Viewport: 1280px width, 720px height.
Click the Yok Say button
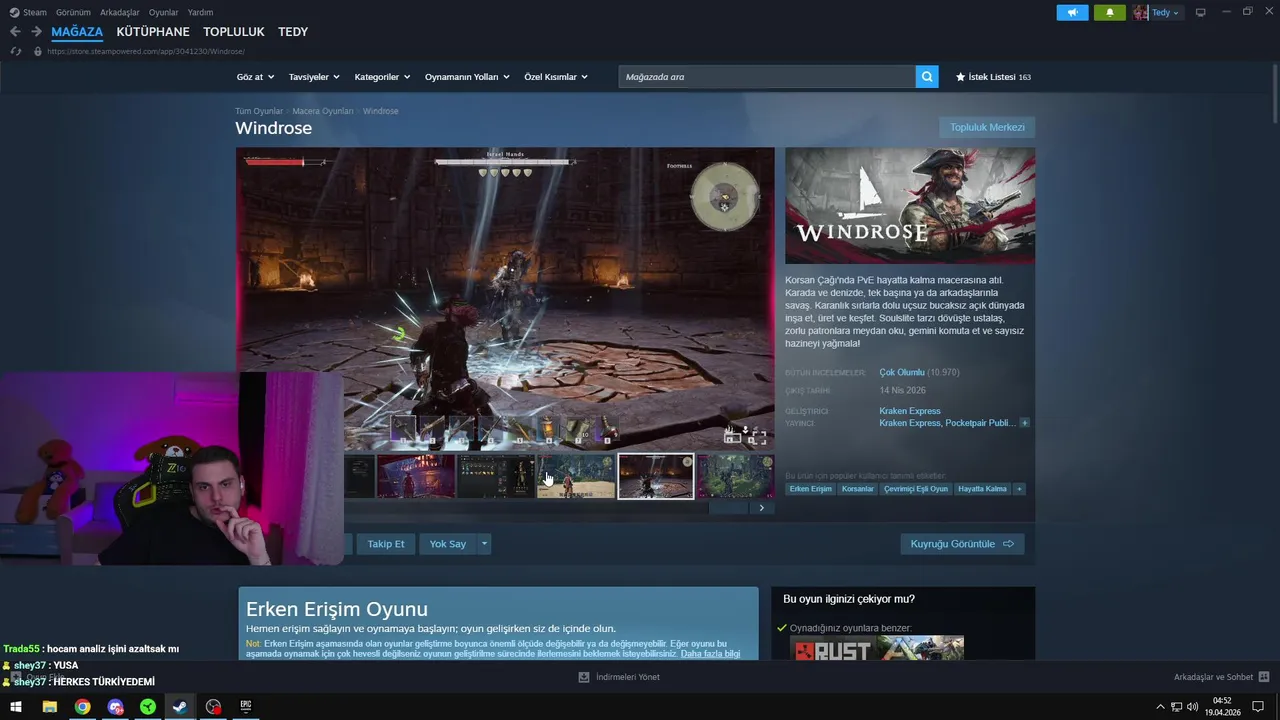[x=448, y=544]
